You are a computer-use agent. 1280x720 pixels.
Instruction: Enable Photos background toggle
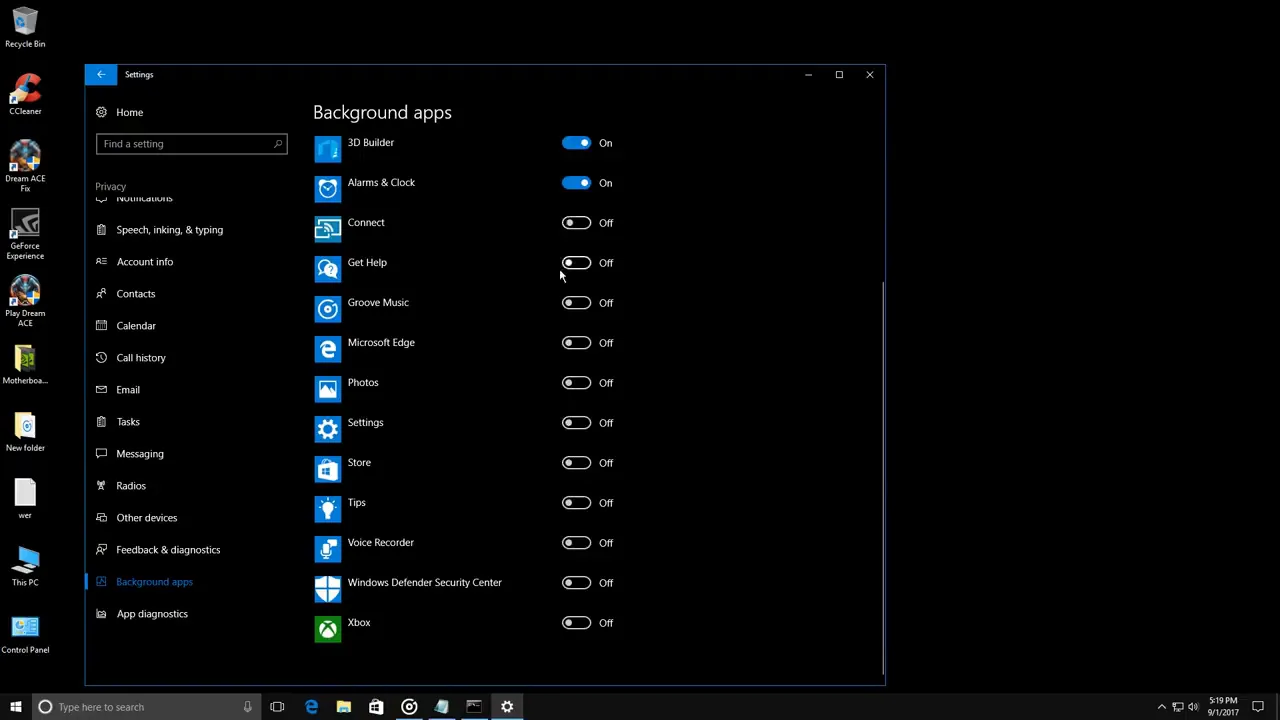pos(576,383)
